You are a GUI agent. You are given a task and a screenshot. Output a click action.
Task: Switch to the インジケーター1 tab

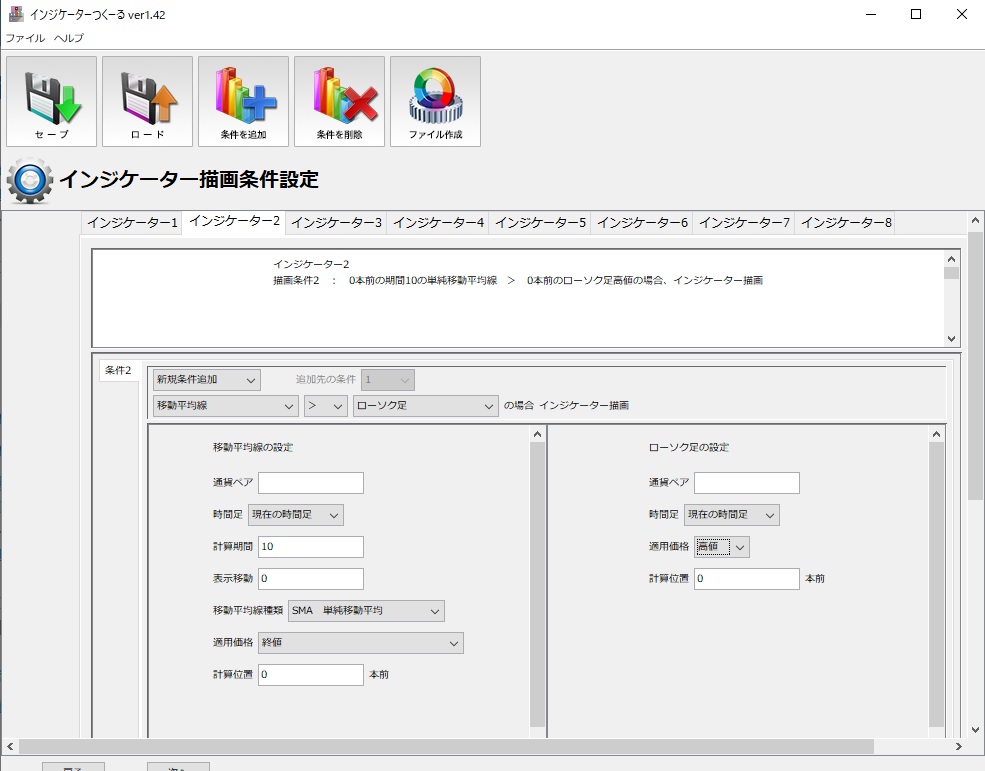point(132,222)
